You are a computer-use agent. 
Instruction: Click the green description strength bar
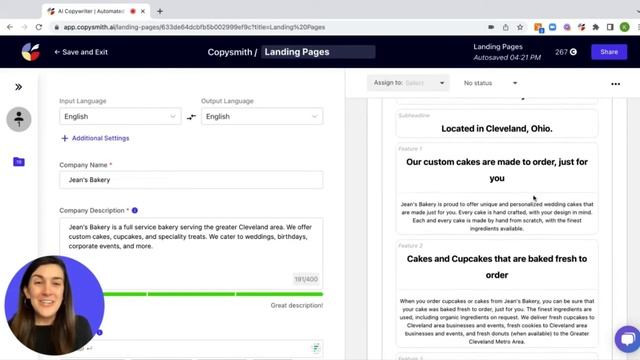(212, 294)
